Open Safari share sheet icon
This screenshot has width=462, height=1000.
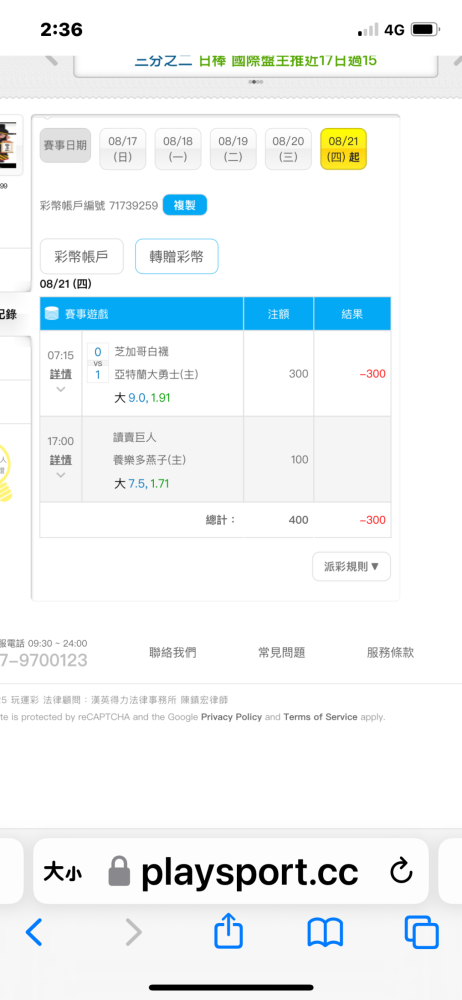228,931
